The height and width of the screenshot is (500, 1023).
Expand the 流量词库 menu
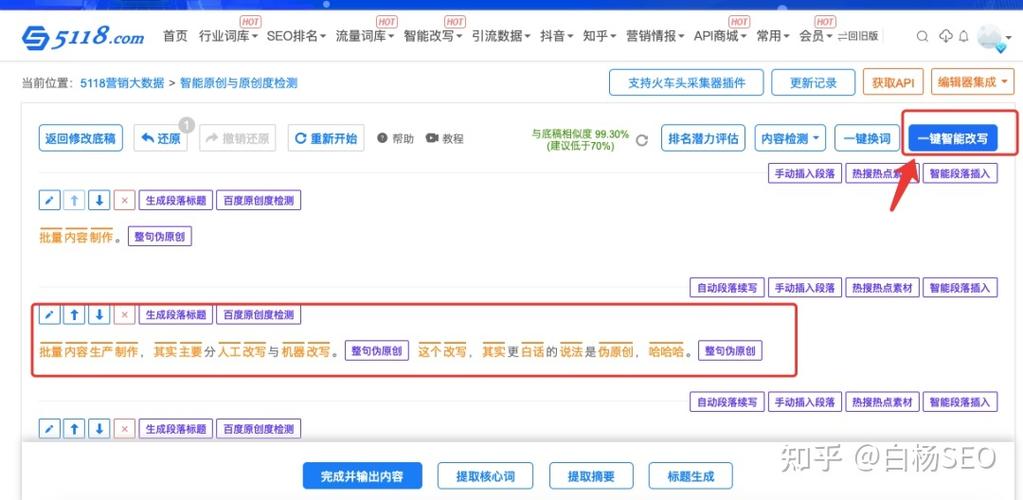365,37
